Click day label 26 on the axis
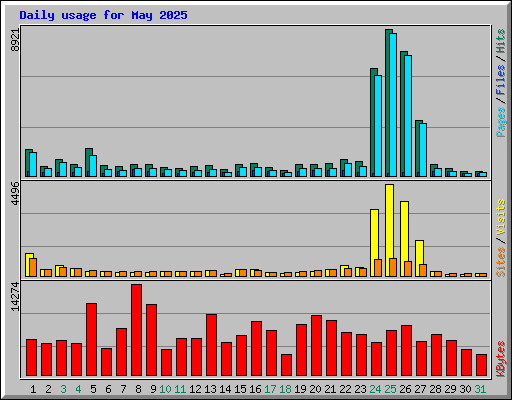The width and height of the screenshot is (512, 400). point(405,389)
